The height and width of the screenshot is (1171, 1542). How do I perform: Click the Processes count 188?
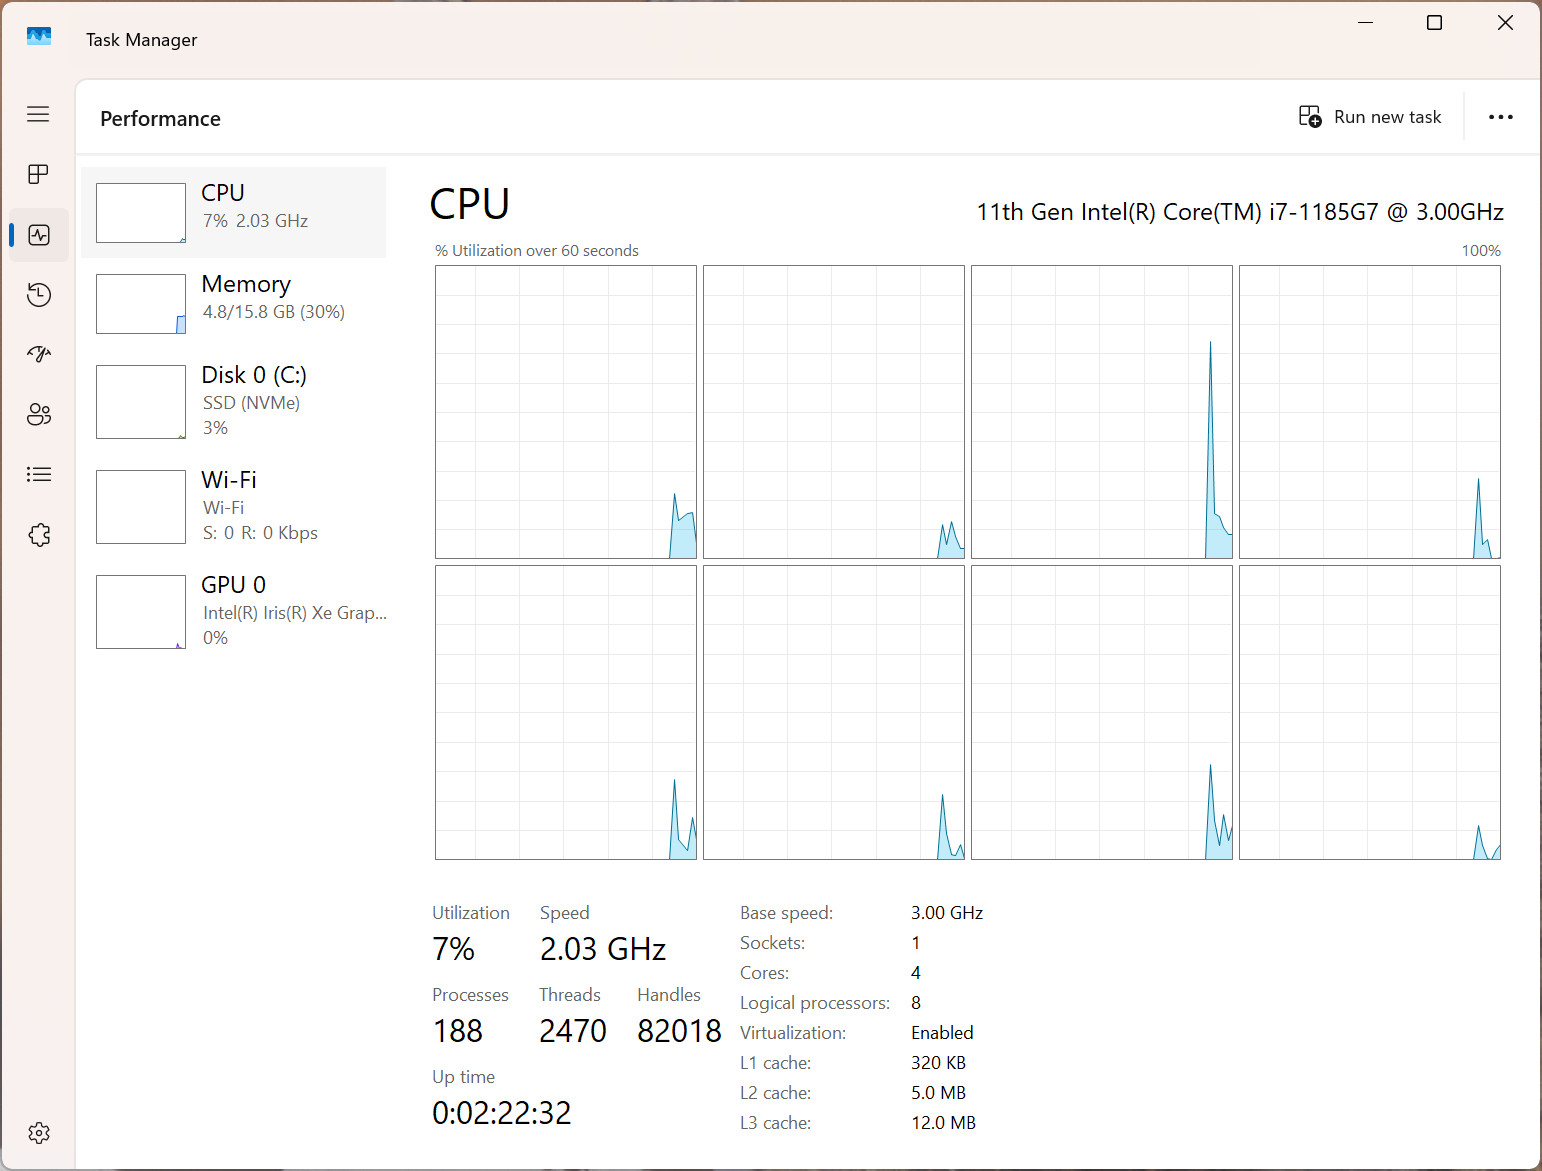pos(458,1031)
